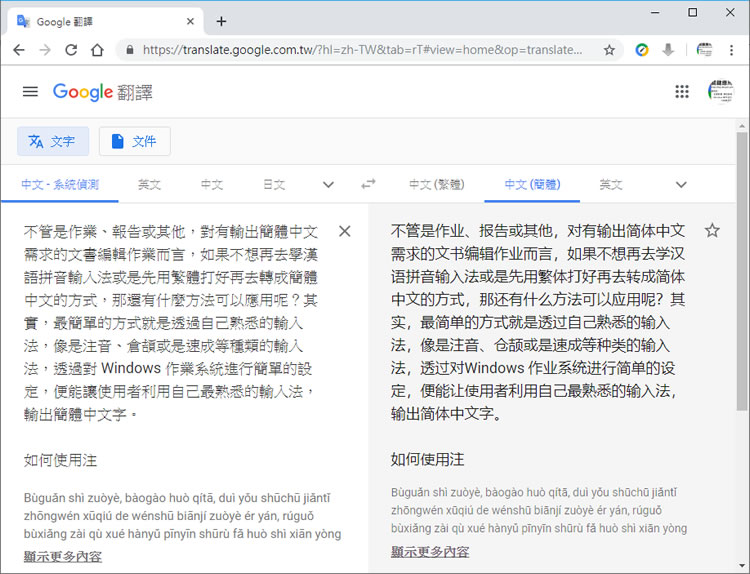Go back in the browser
This screenshot has width=750, height=574.
click(x=19, y=50)
